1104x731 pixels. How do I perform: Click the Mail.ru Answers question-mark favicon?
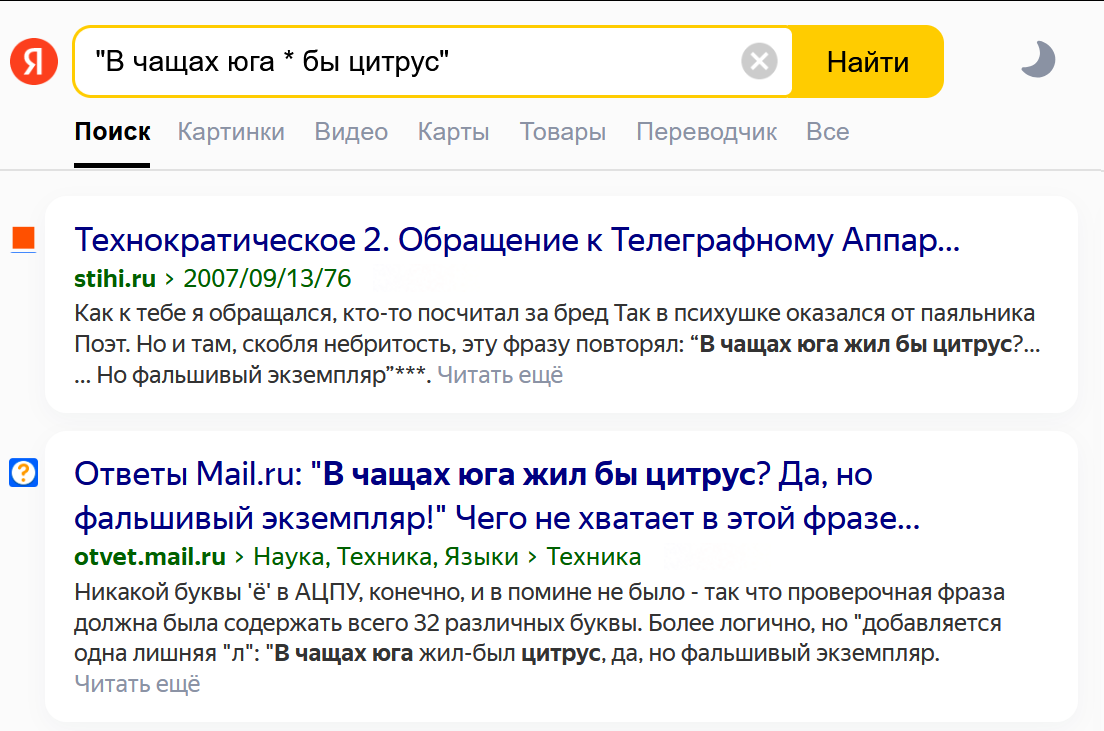(23, 472)
